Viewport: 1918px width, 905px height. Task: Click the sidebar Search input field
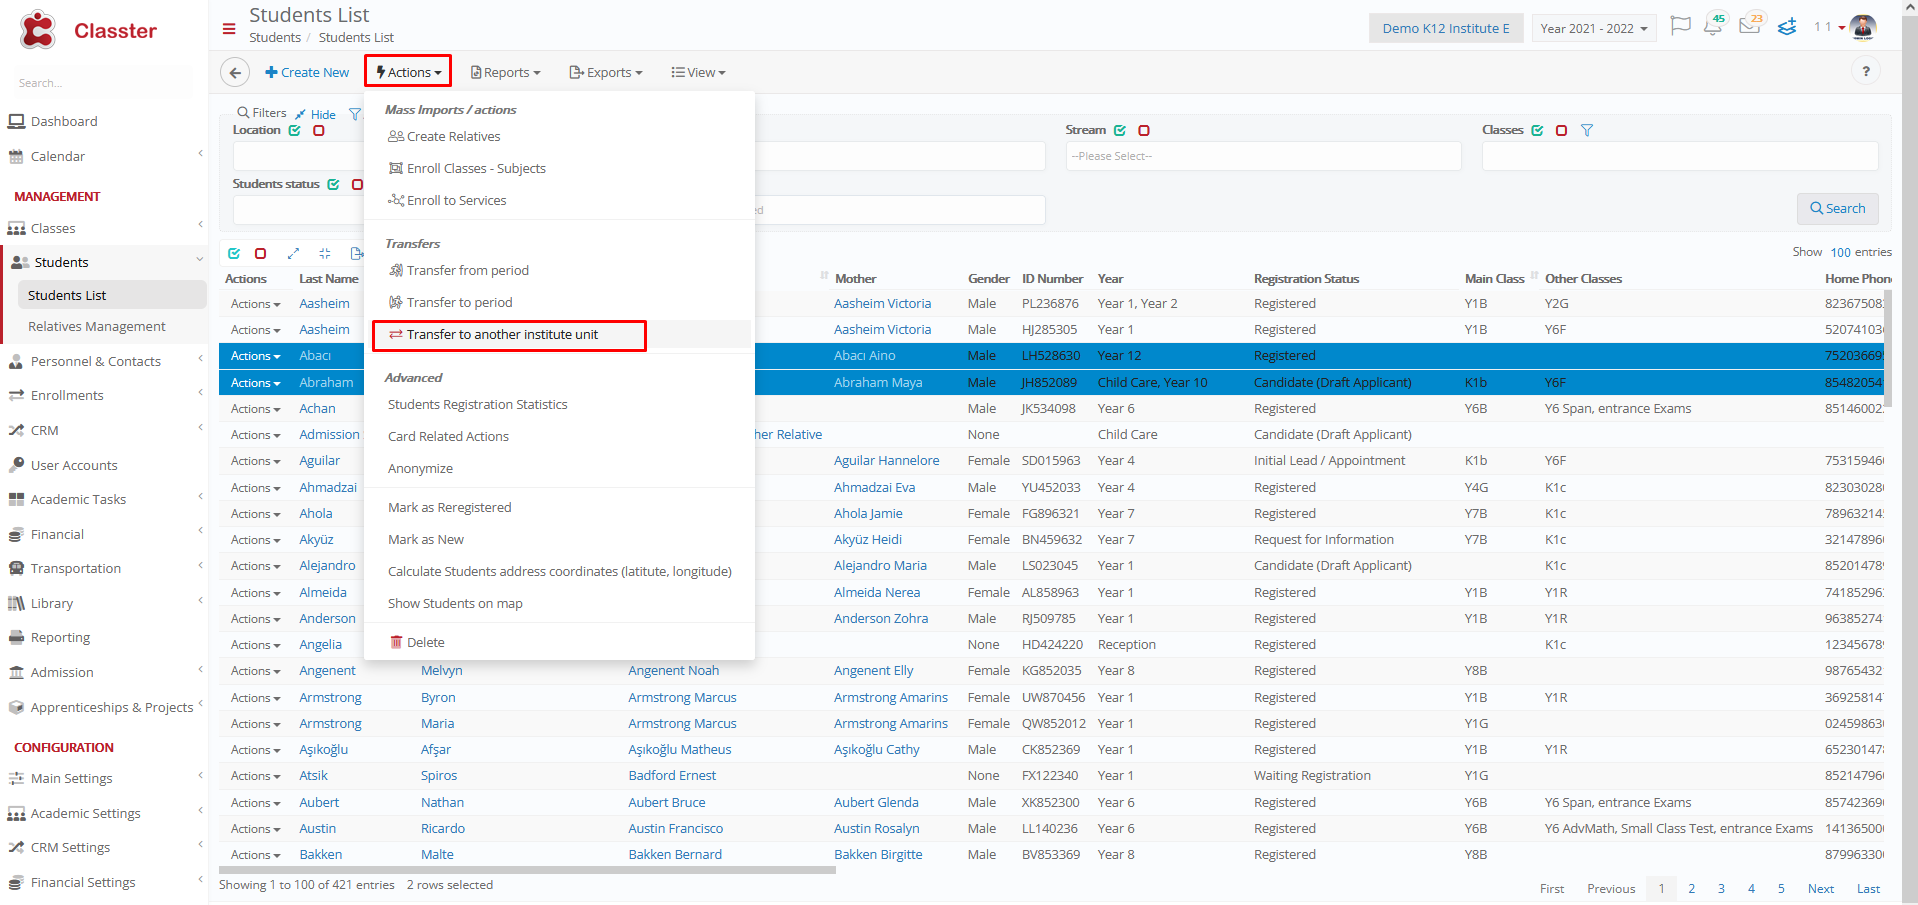coord(104,83)
